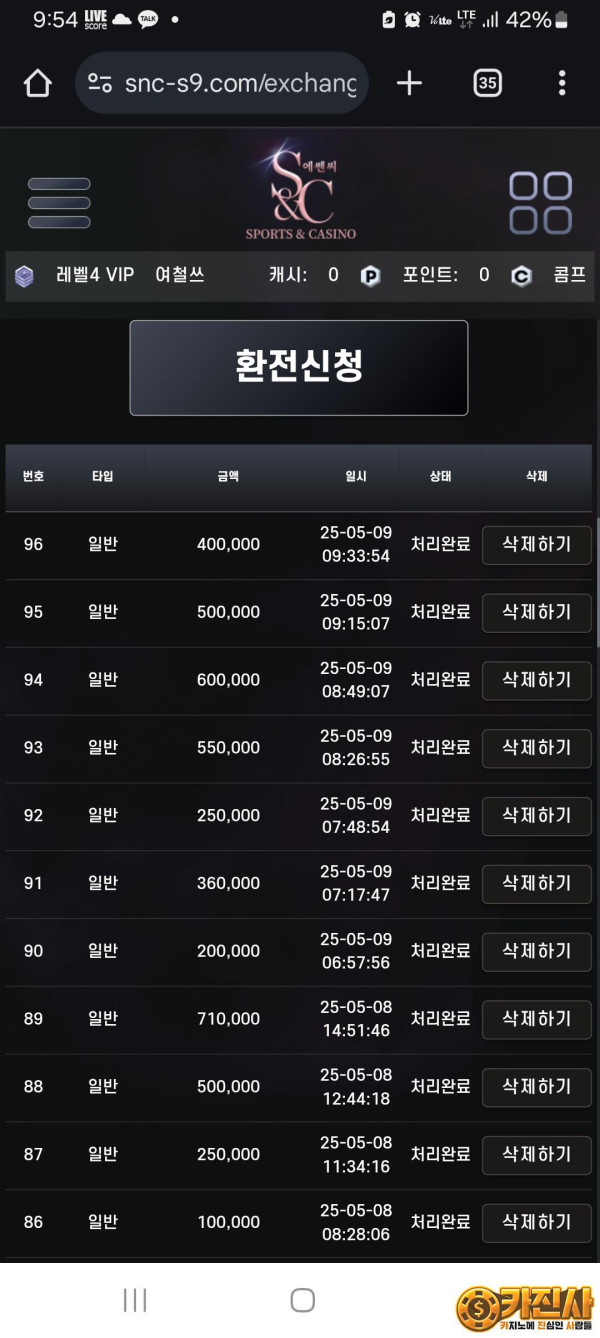The image size is (600, 1338).
Task: Delete withdrawal record number 92
Action: [536, 816]
